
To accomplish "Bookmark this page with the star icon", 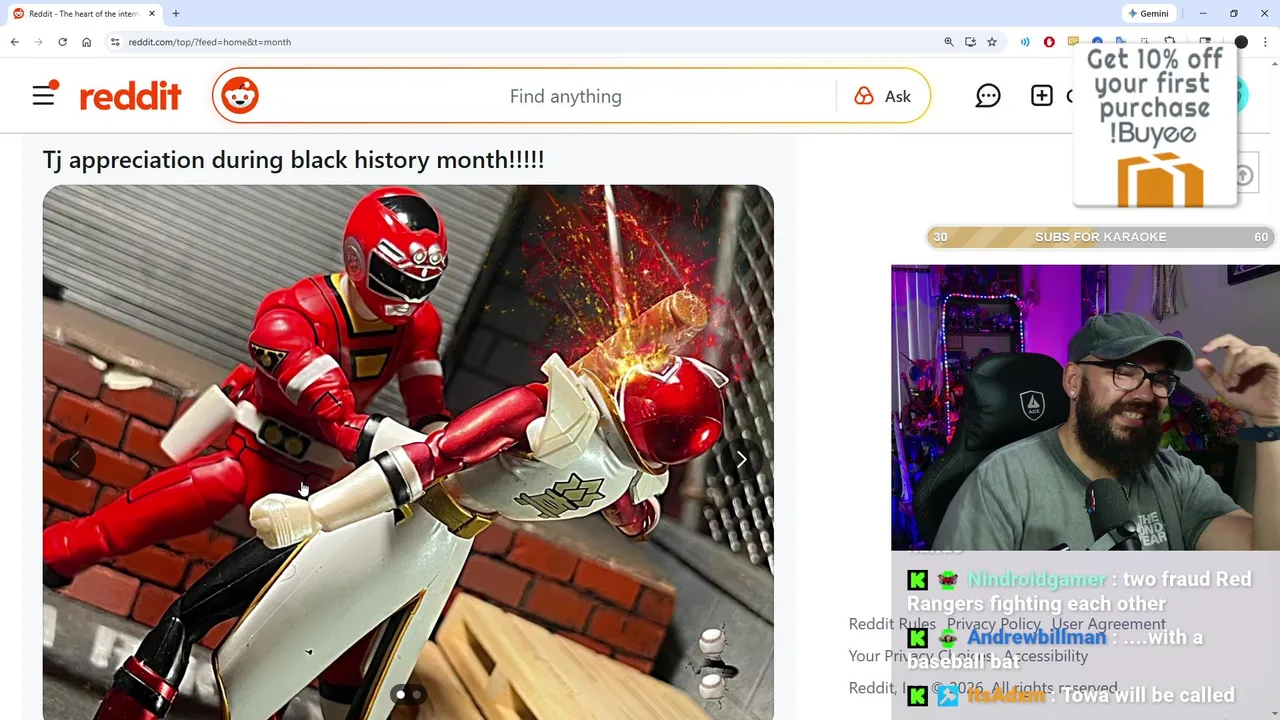I will point(992,42).
